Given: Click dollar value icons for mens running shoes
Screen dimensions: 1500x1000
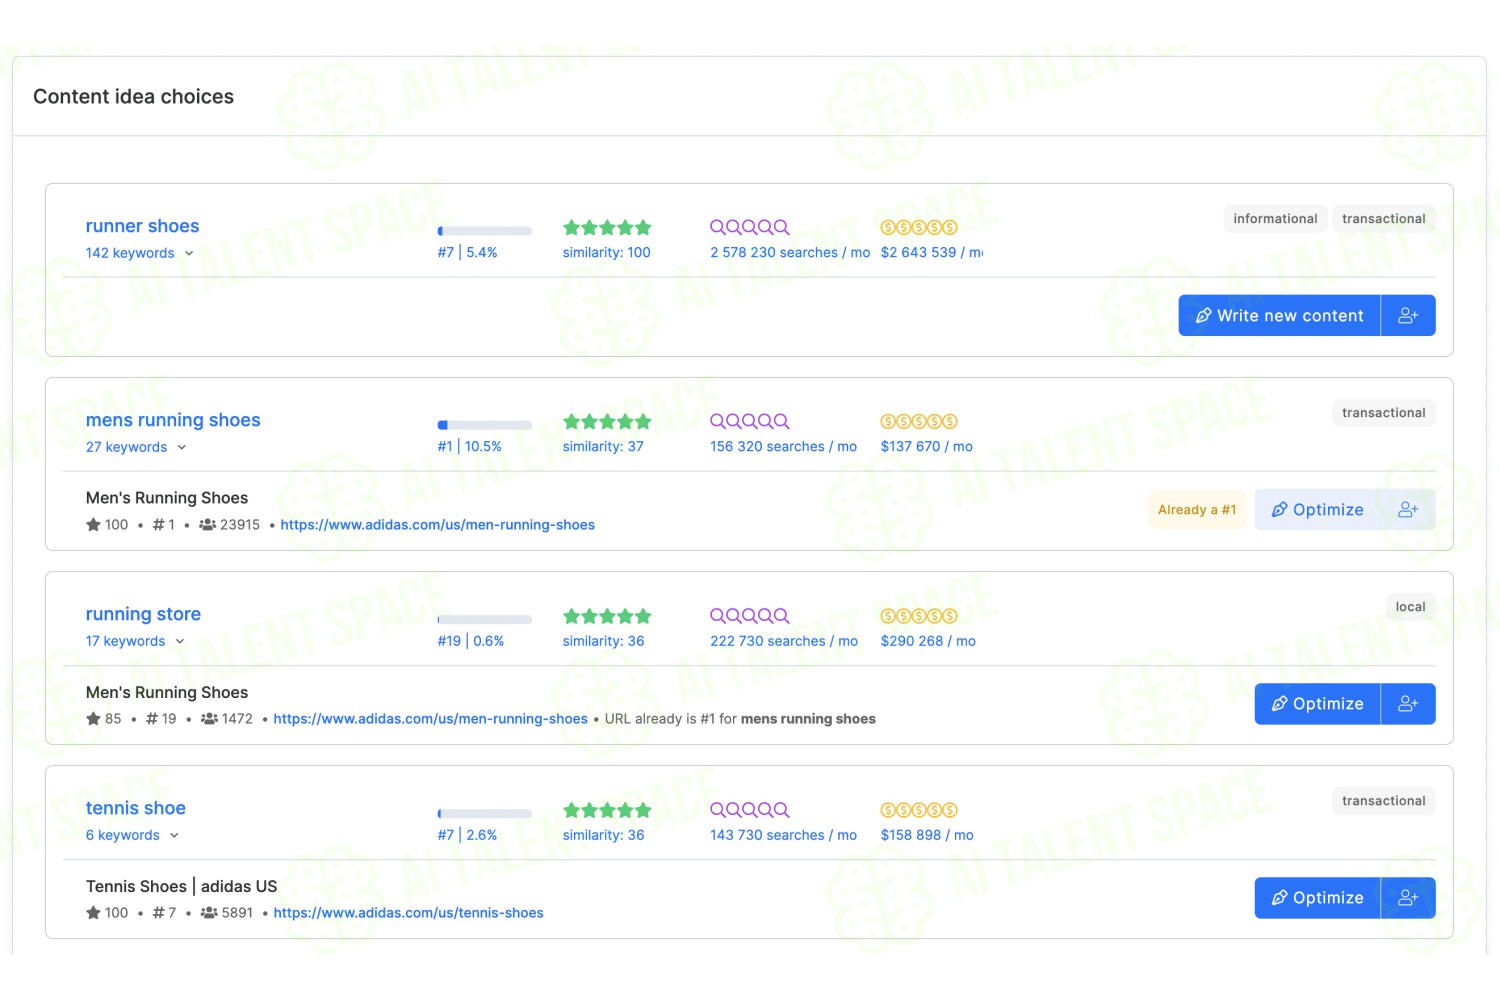Looking at the screenshot, I should 919,422.
